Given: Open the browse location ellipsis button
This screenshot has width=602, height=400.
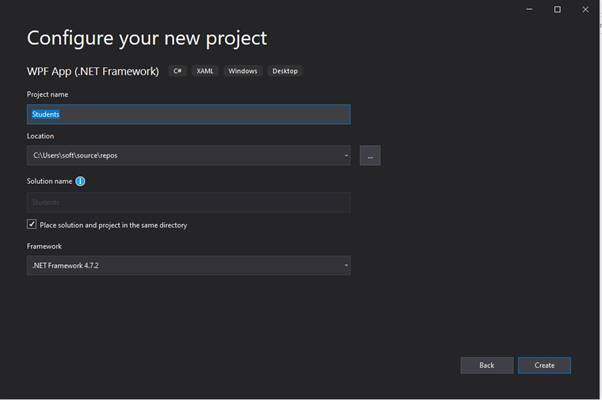Looking at the screenshot, I should [x=370, y=155].
